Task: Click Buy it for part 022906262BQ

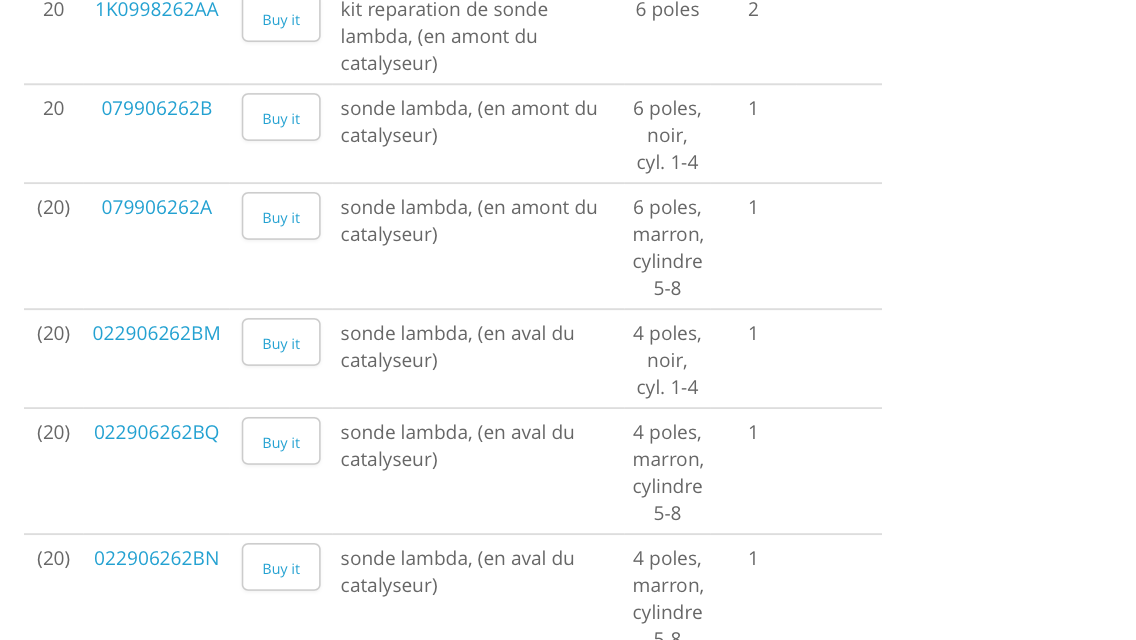Action: [x=281, y=441]
